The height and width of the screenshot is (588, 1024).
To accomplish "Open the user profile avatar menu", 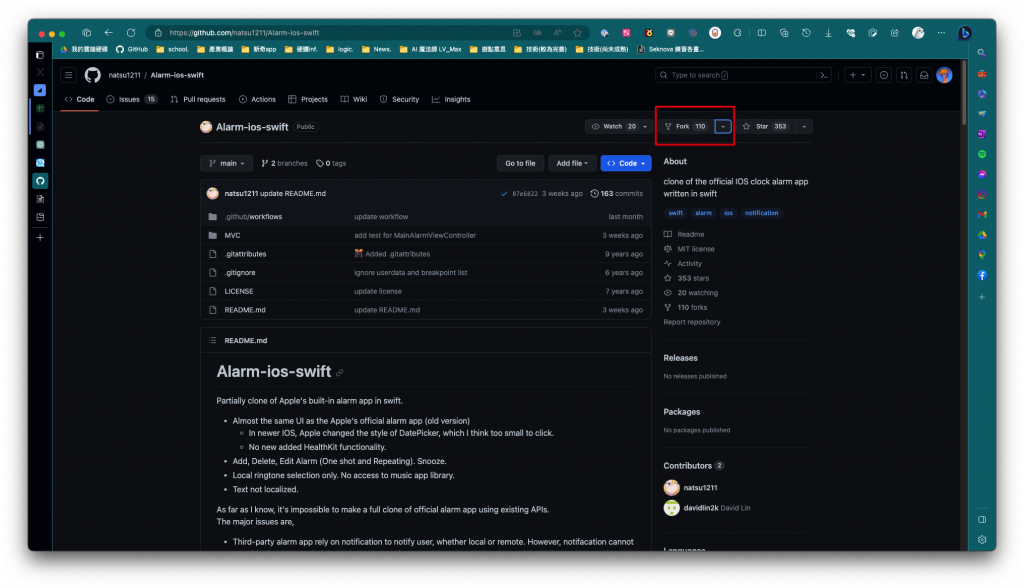I will tap(944, 75).
